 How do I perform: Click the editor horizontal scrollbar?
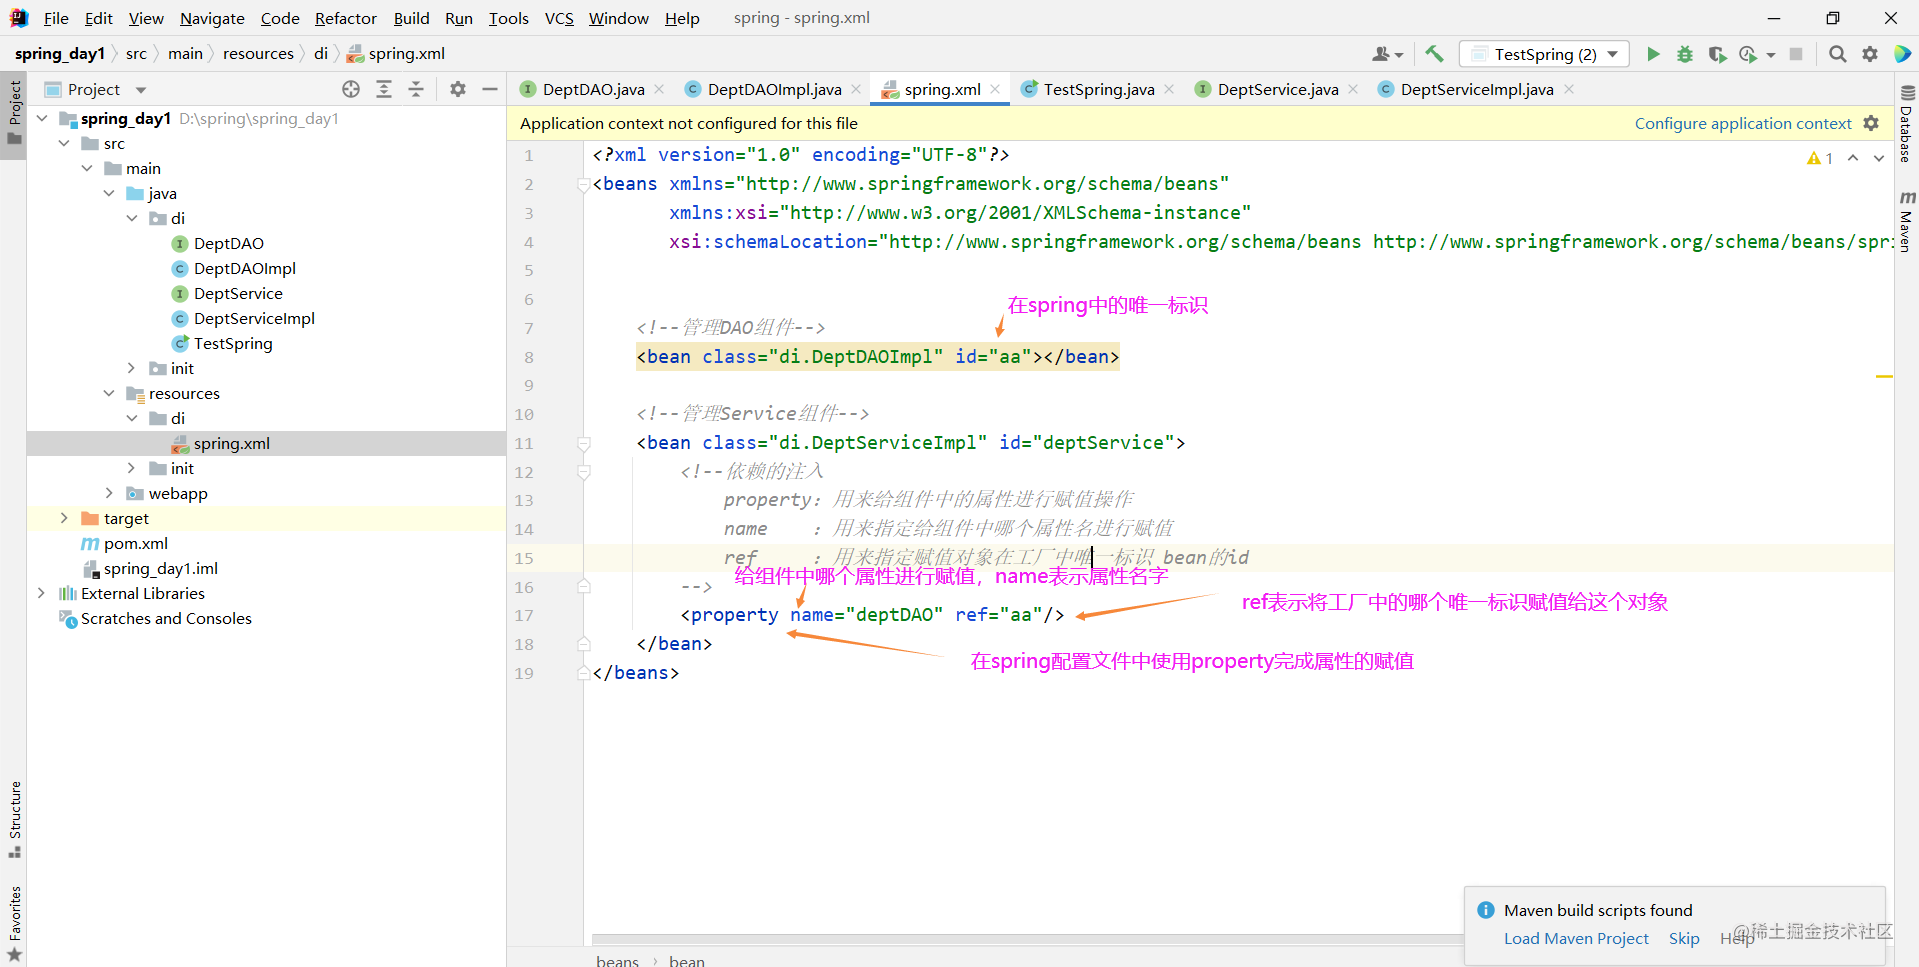pyautogui.click(x=1028, y=939)
